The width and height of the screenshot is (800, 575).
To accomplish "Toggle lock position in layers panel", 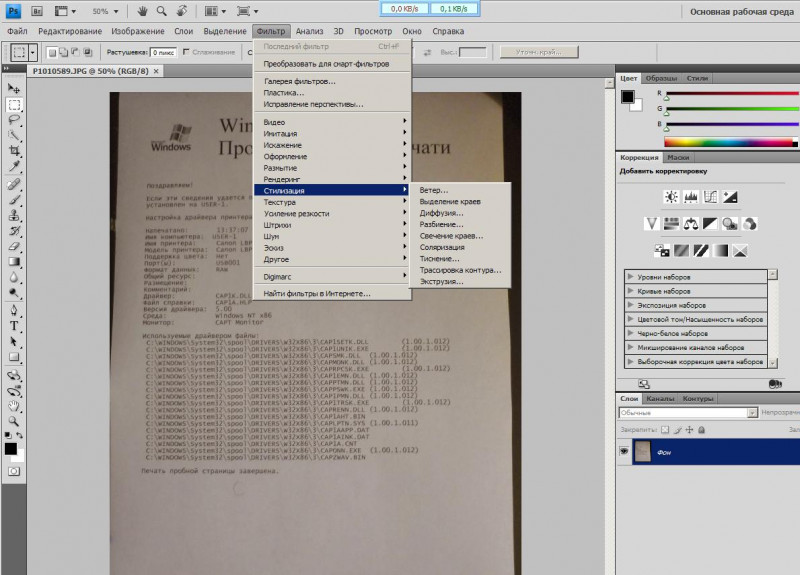I will [x=689, y=430].
